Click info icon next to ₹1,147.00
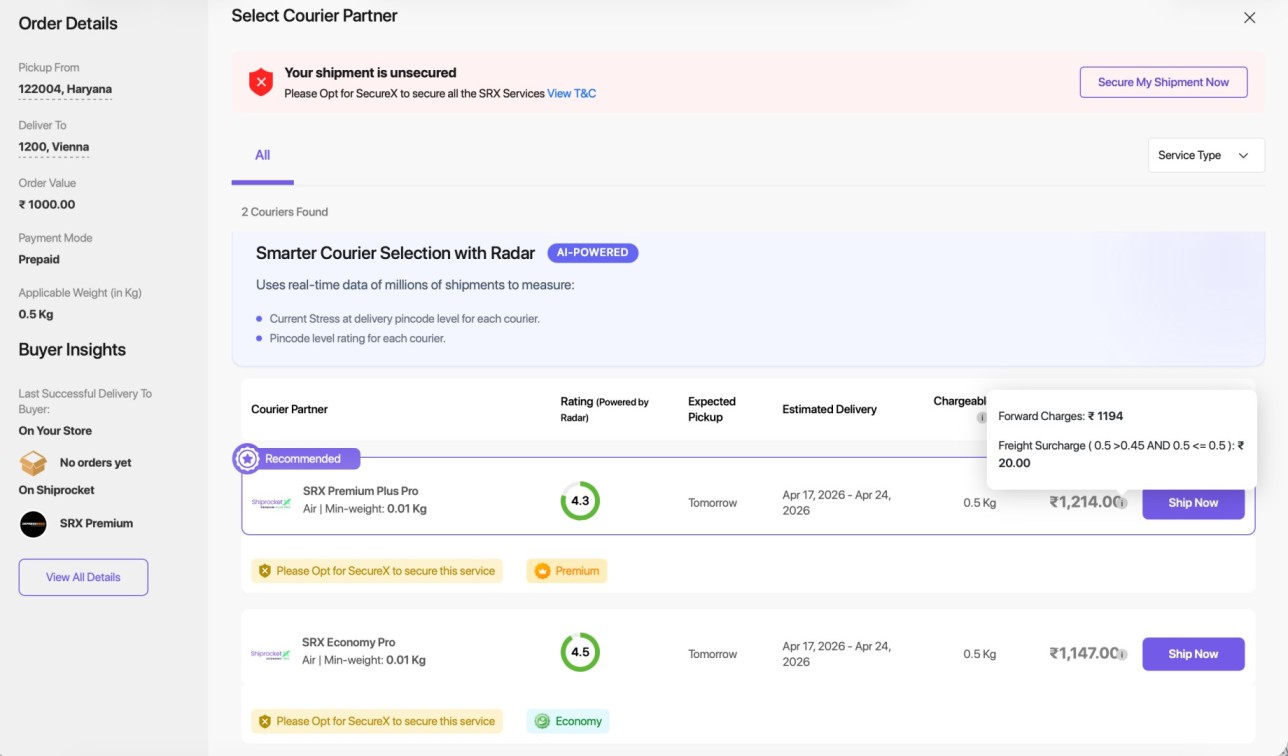The width and height of the screenshot is (1288, 756). click(x=1122, y=654)
